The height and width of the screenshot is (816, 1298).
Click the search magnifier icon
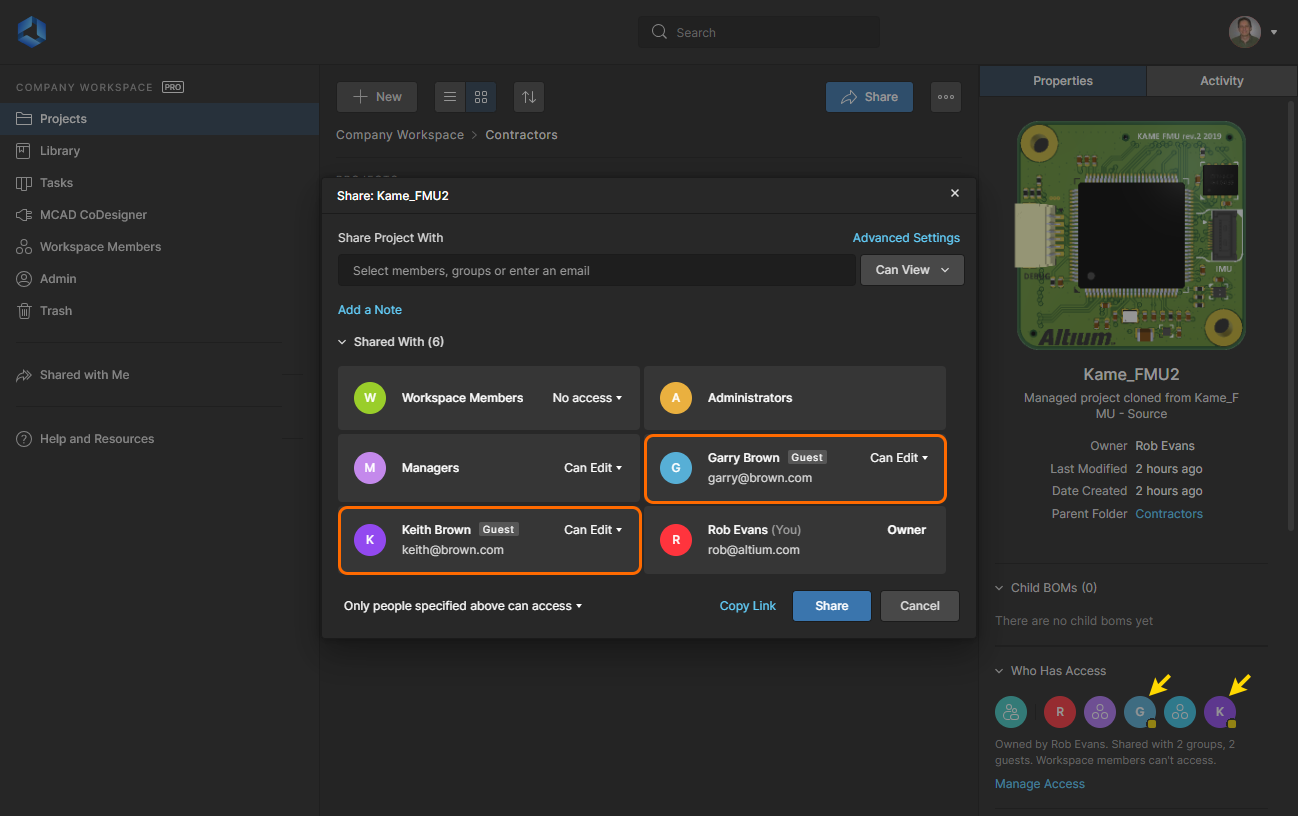click(x=659, y=32)
